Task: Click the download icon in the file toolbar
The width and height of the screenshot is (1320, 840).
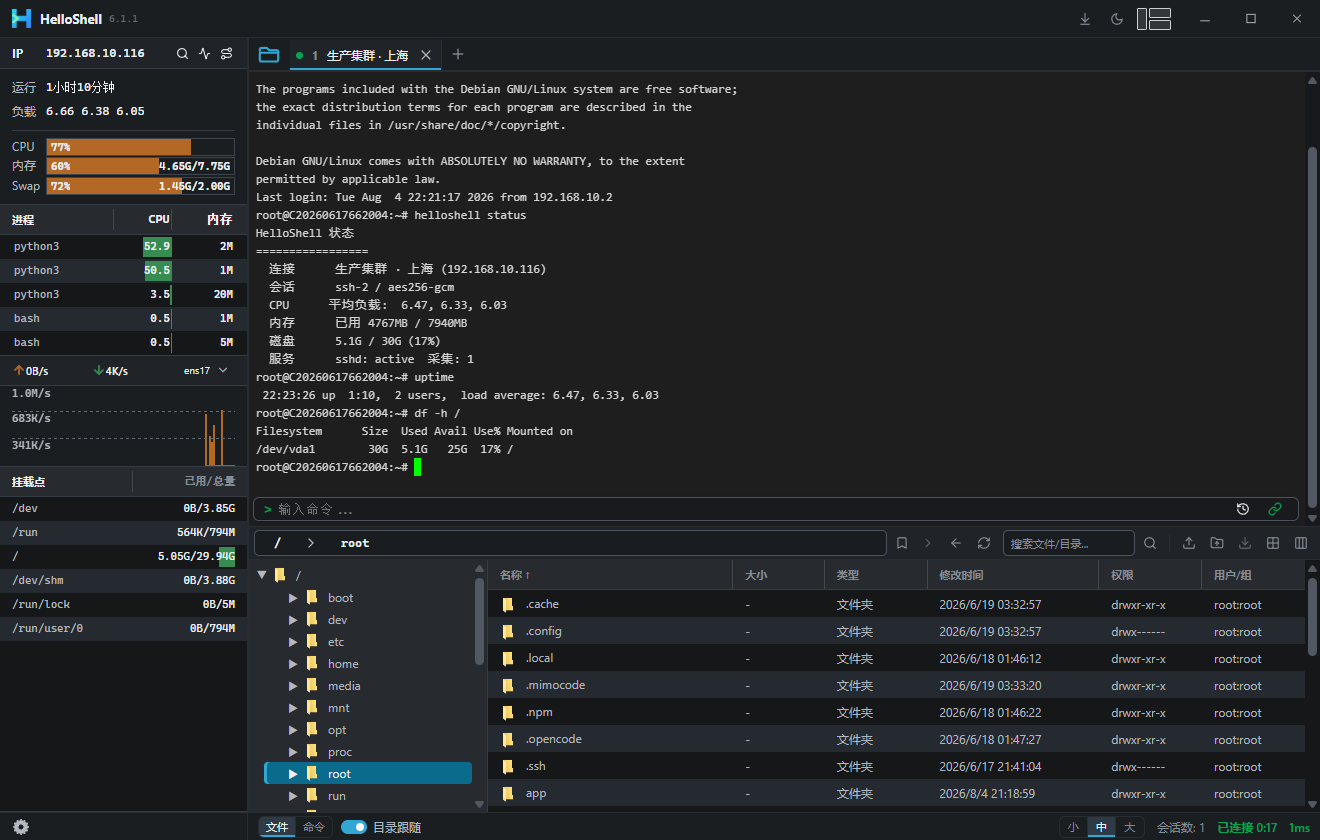Action: click(1245, 543)
